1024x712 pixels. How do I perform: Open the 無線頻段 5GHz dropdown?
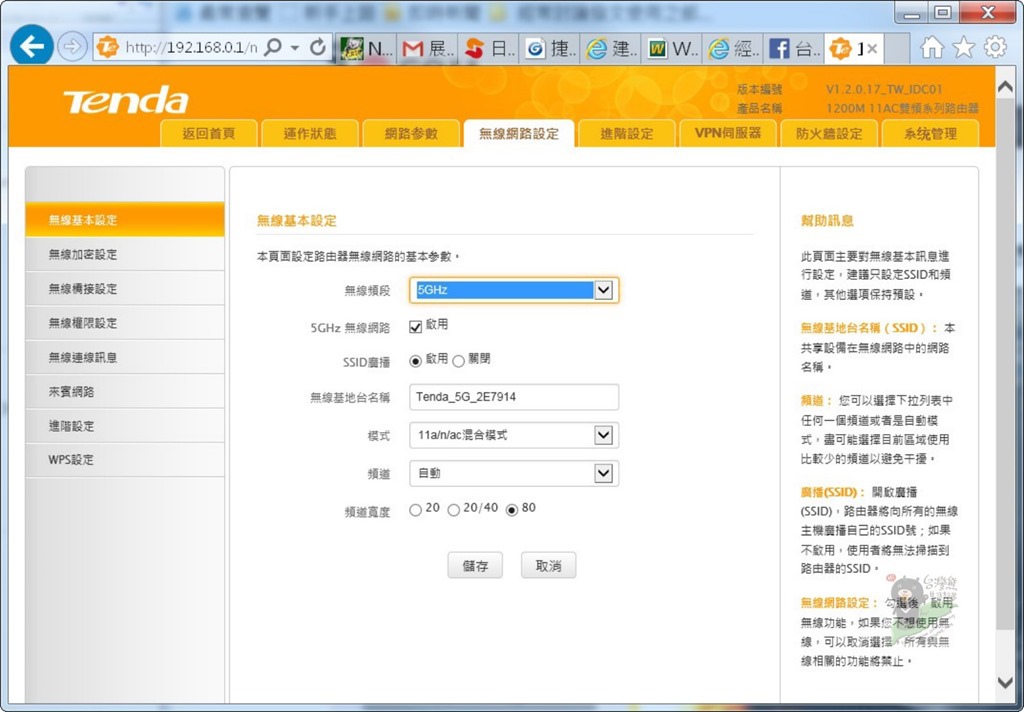click(514, 290)
